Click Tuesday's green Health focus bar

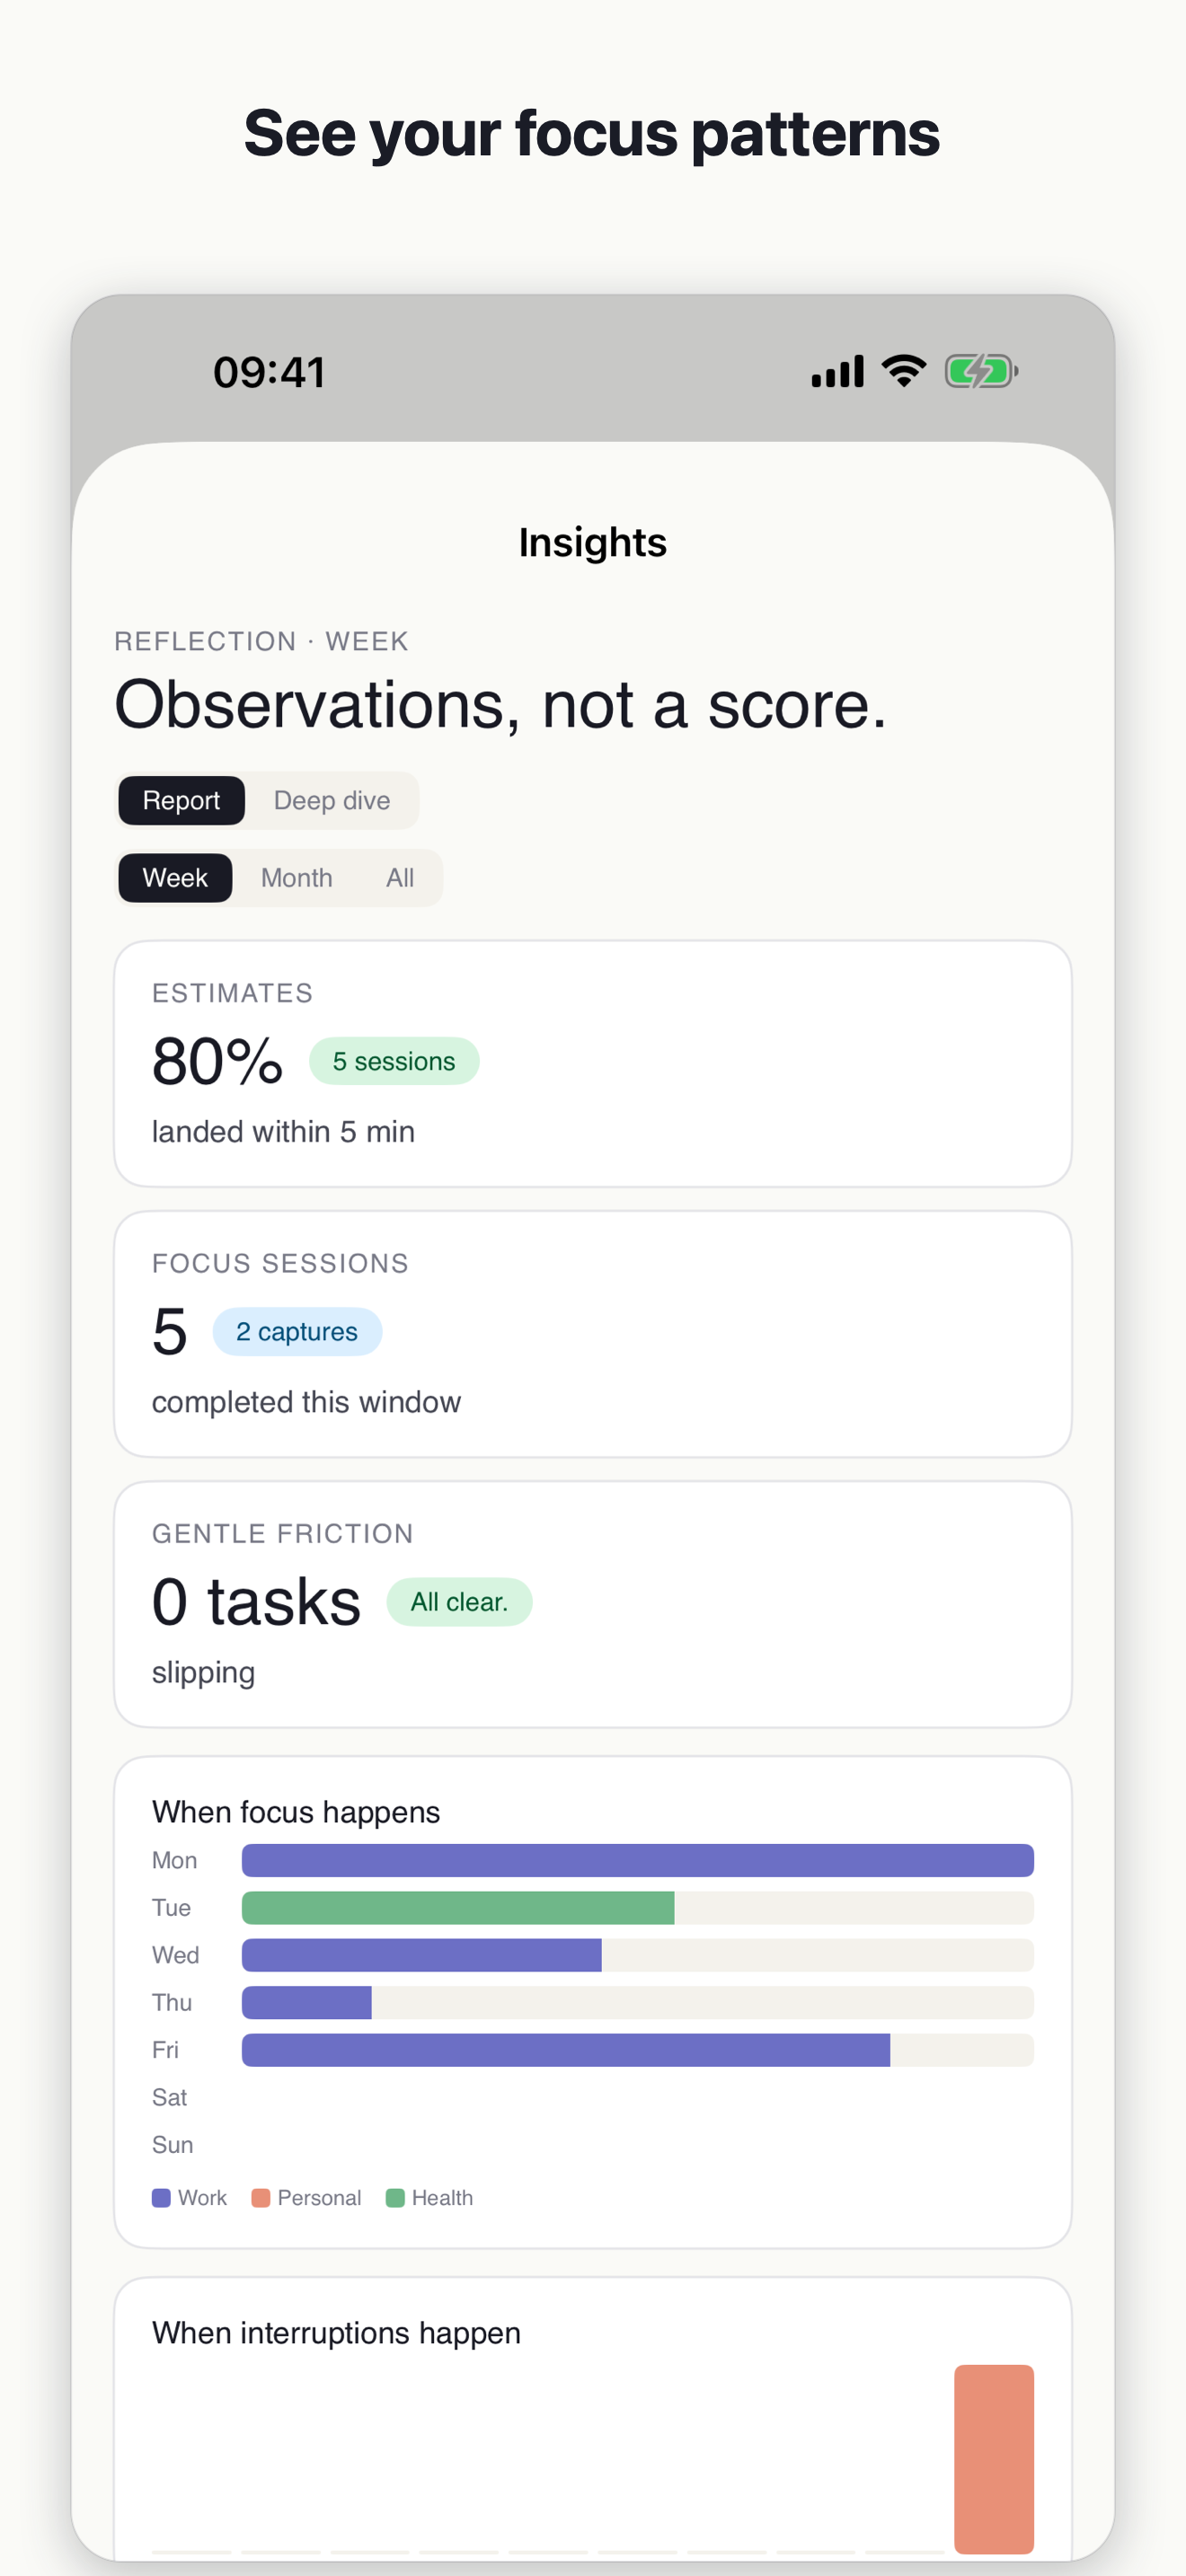[458, 1907]
